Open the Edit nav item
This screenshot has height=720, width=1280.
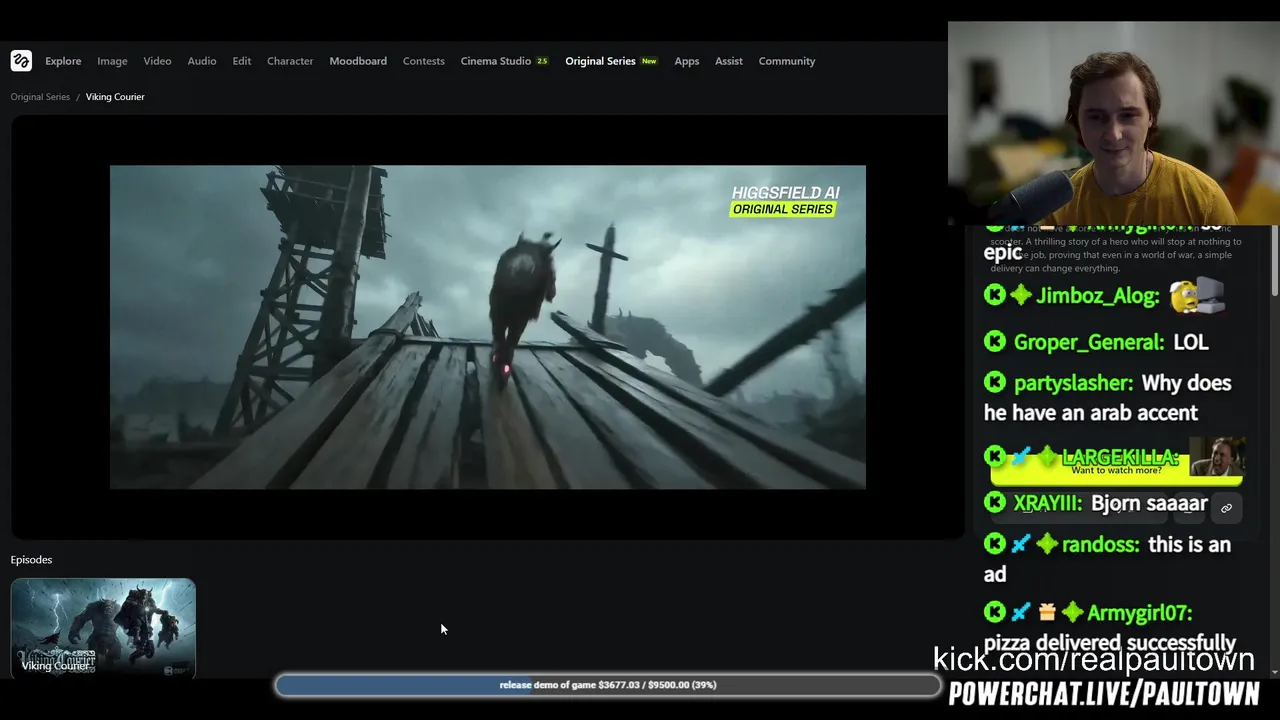click(242, 61)
